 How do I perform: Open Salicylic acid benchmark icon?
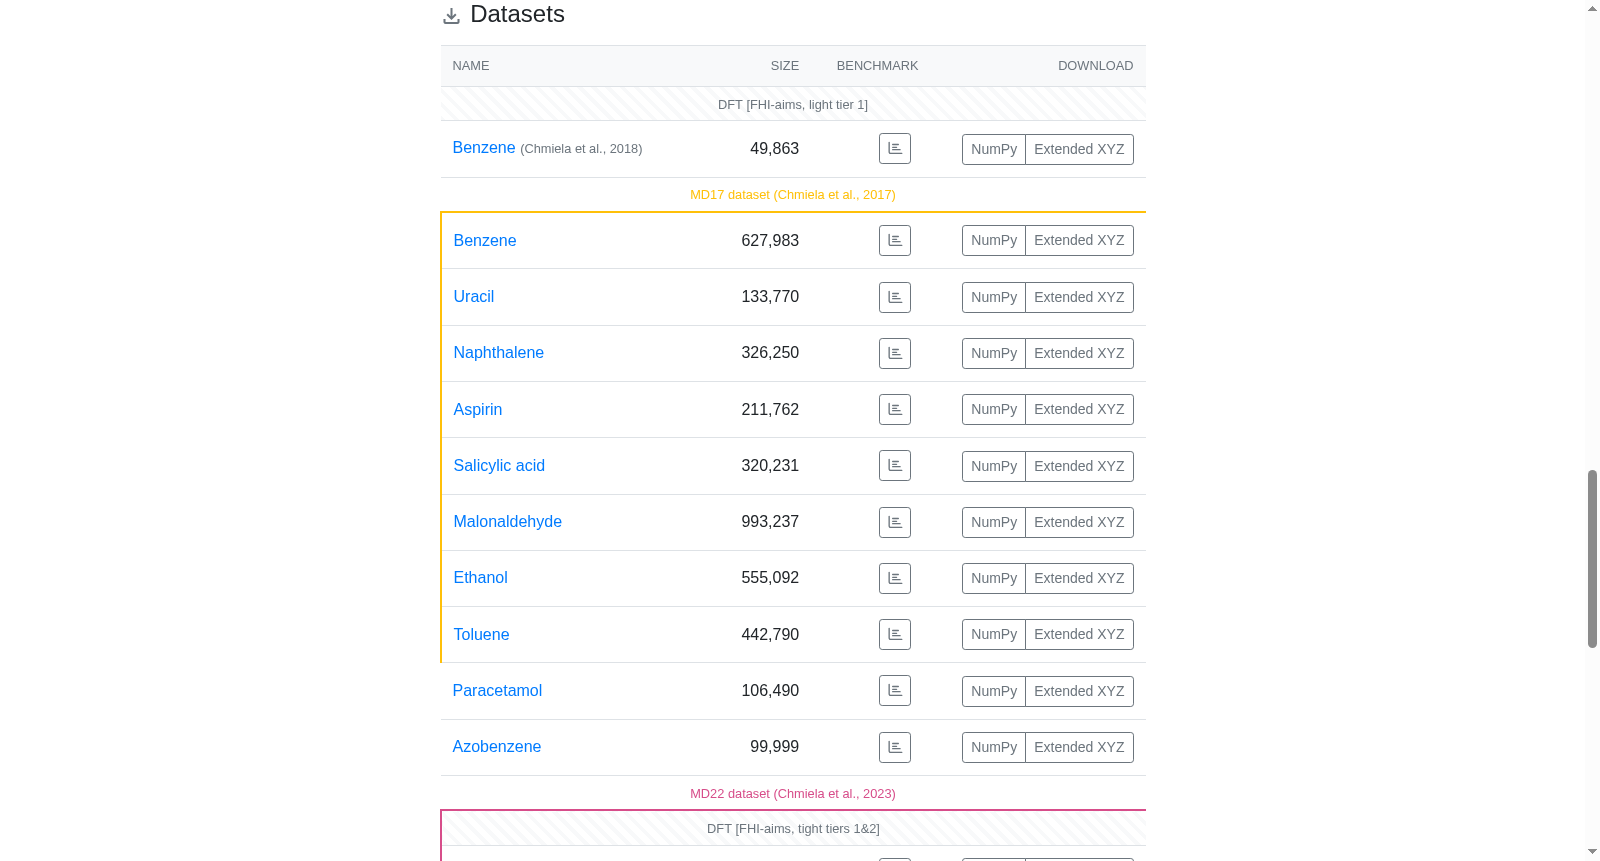coord(895,466)
